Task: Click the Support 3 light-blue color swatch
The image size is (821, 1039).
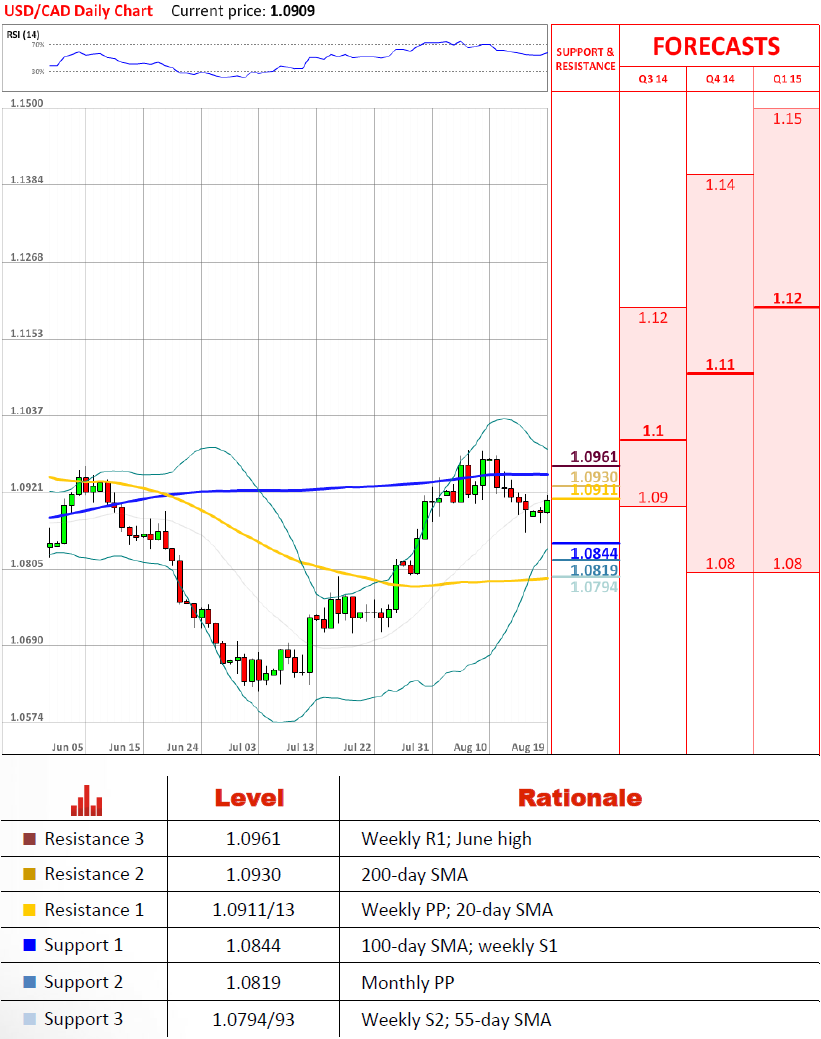Action: tap(29, 1019)
